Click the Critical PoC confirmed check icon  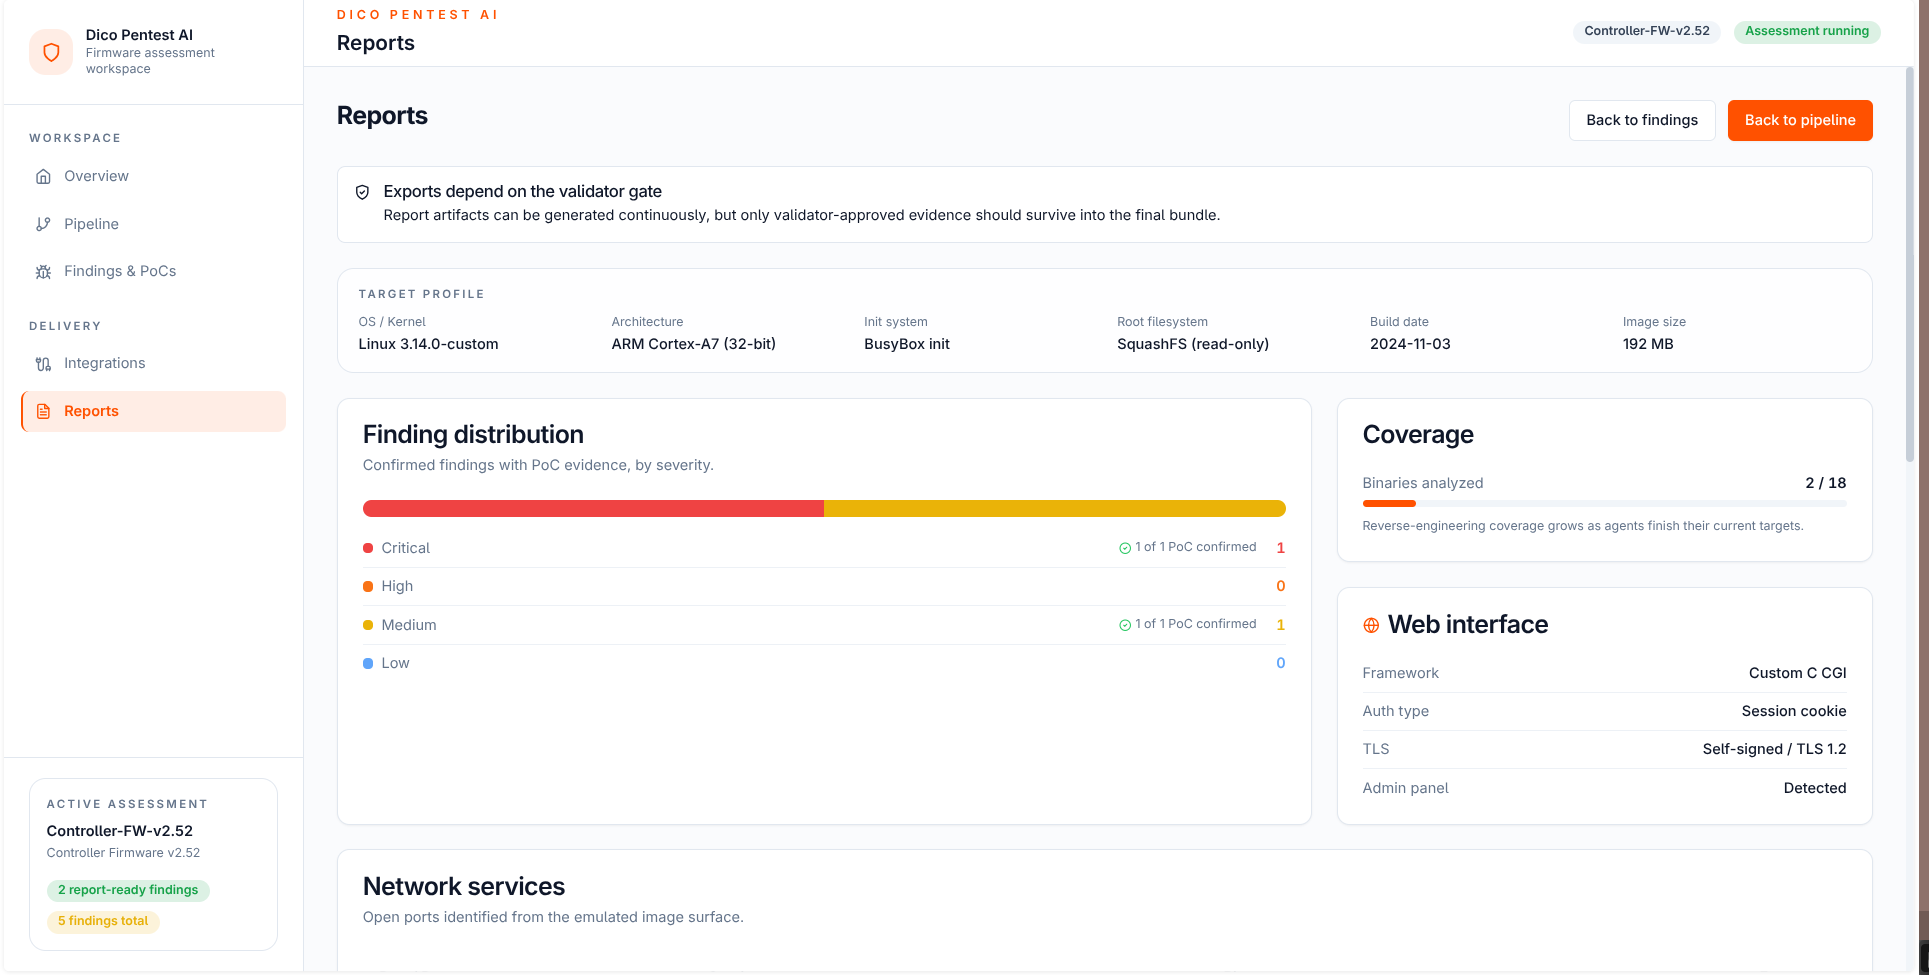pyautogui.click(x=1125, y=548)
